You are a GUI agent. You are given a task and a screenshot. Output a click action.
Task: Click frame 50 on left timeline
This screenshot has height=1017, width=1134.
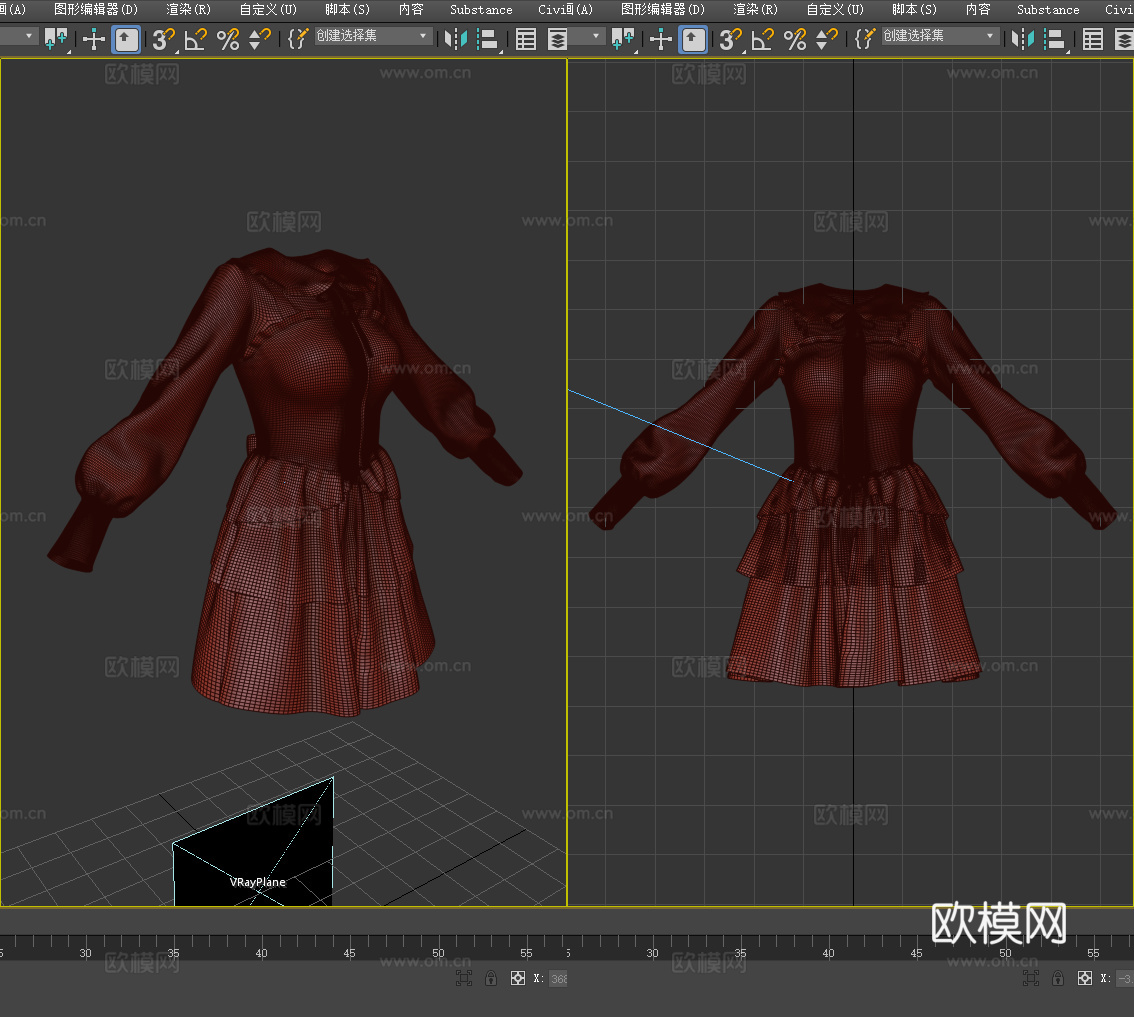click(x=438, y=953)
